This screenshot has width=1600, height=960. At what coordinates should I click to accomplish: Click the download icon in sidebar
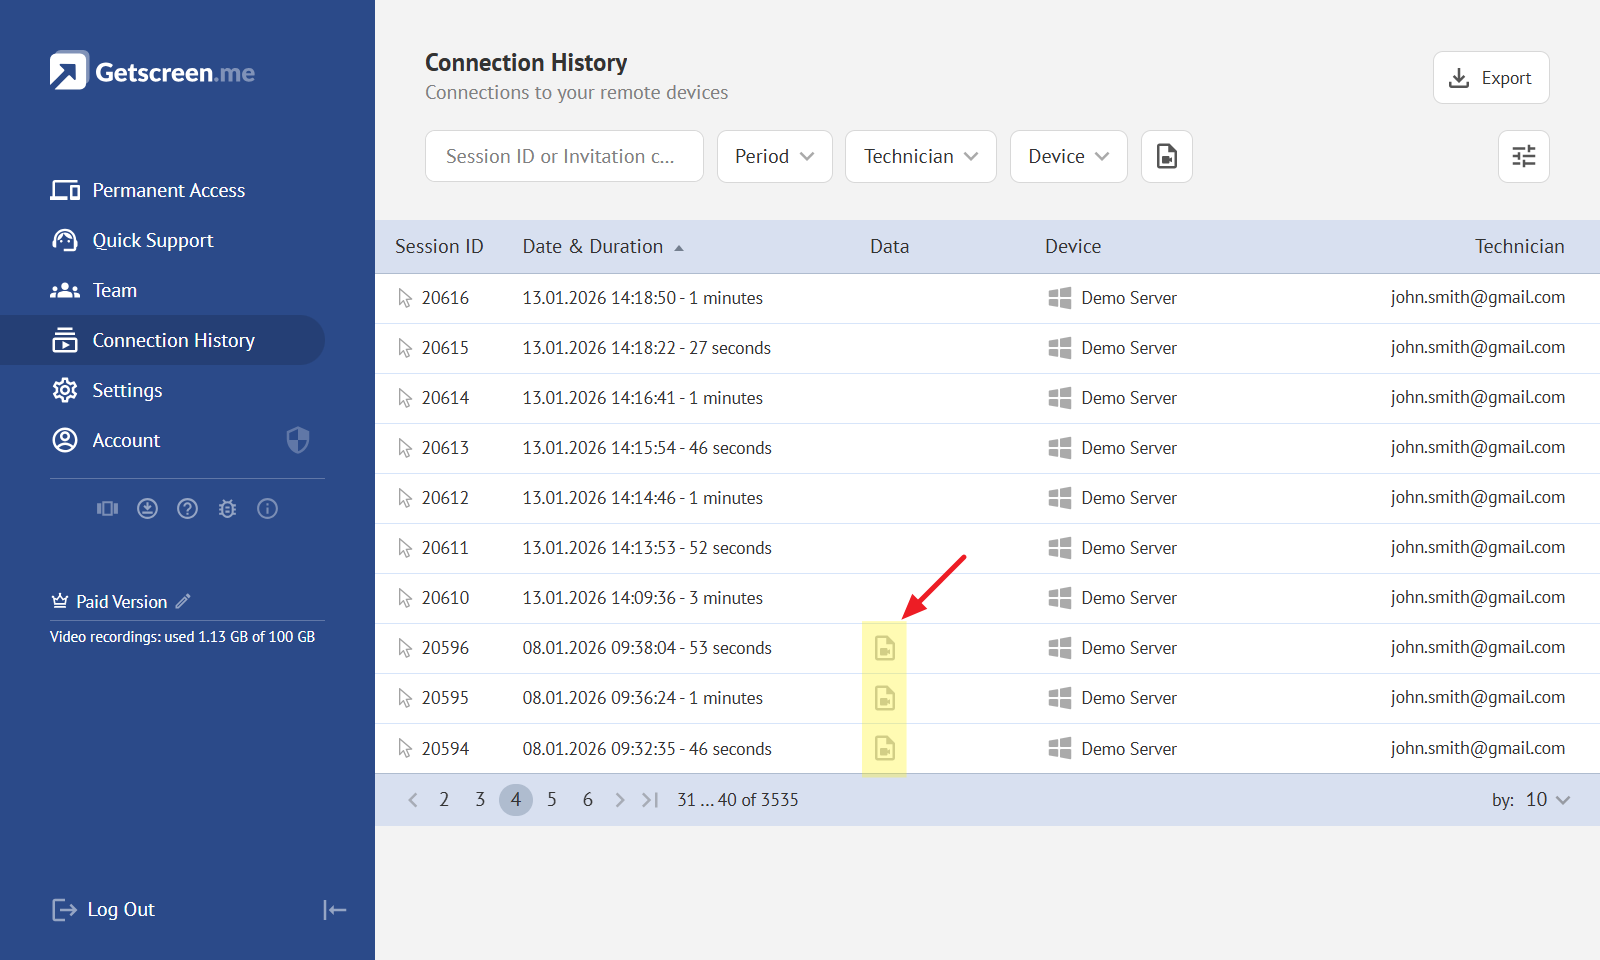[147, 509]
